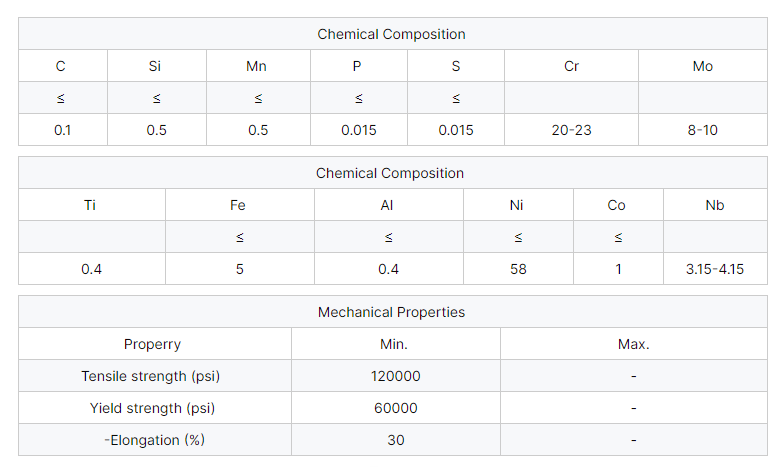Click the 0.015 value under S

tap(456, 130)
